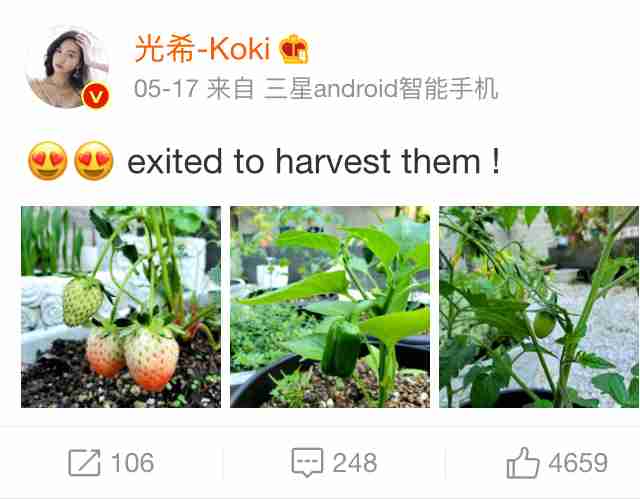
Task: Click the 05-17 post timestamp
Action: [x=166, y=88]
